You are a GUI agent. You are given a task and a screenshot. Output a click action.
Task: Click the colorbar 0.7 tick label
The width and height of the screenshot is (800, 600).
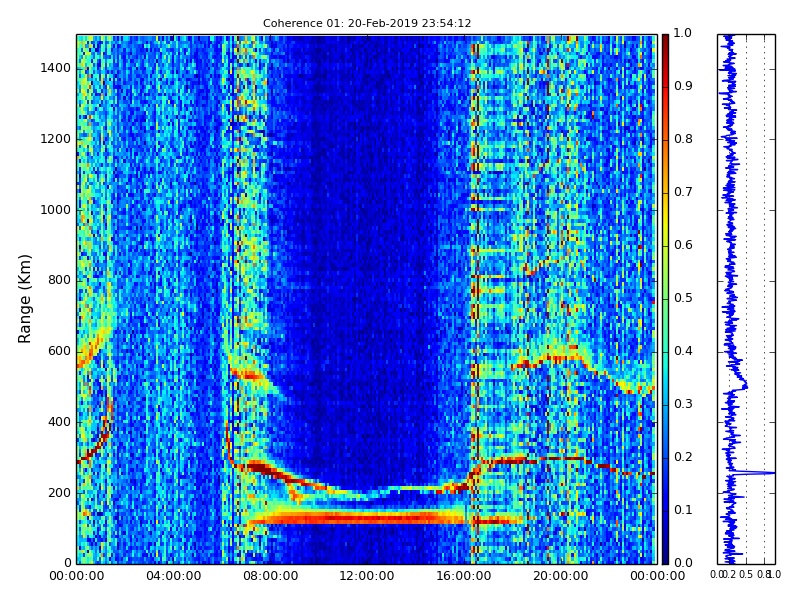point(683,192)
